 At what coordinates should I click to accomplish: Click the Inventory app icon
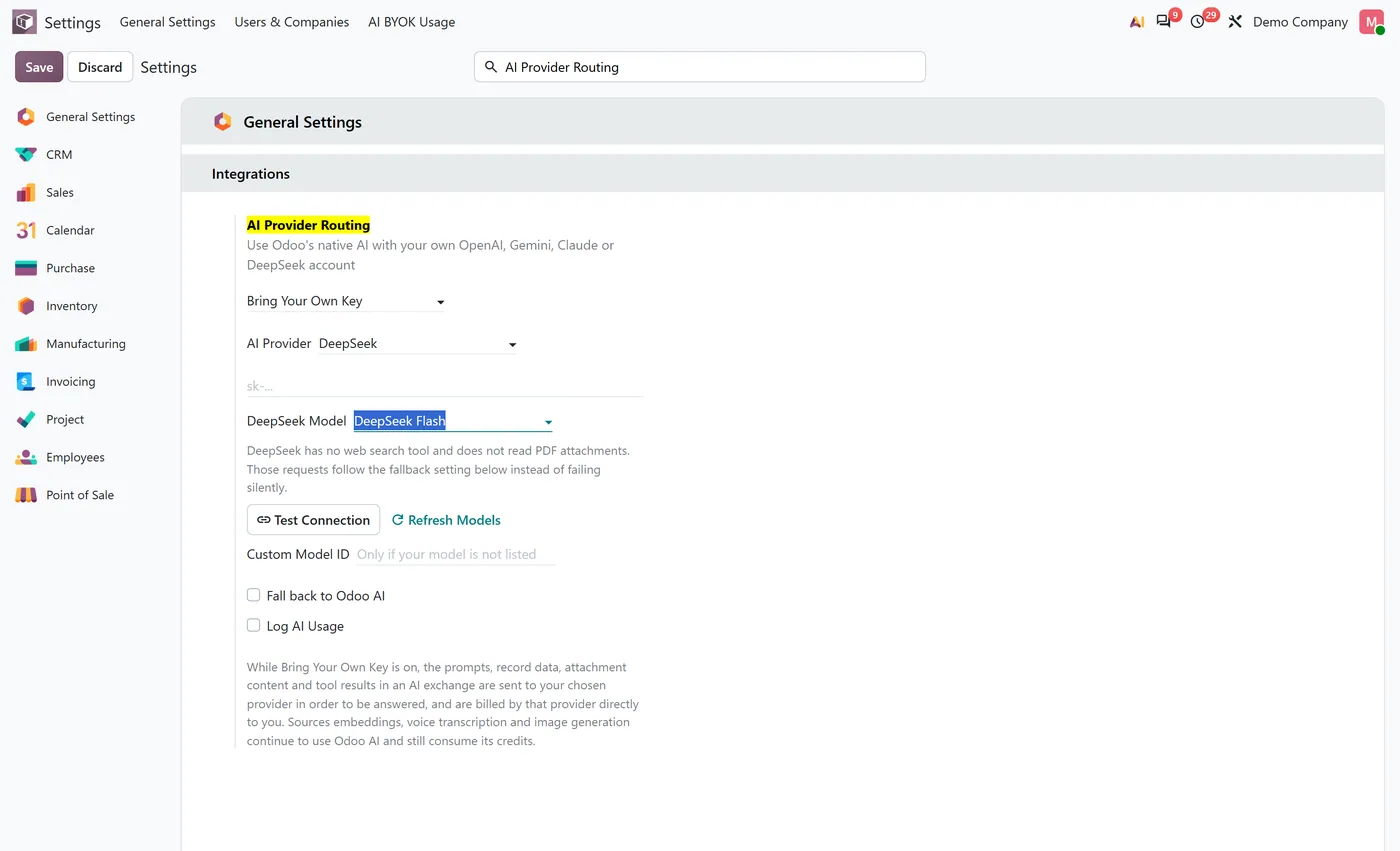(26, 306)
